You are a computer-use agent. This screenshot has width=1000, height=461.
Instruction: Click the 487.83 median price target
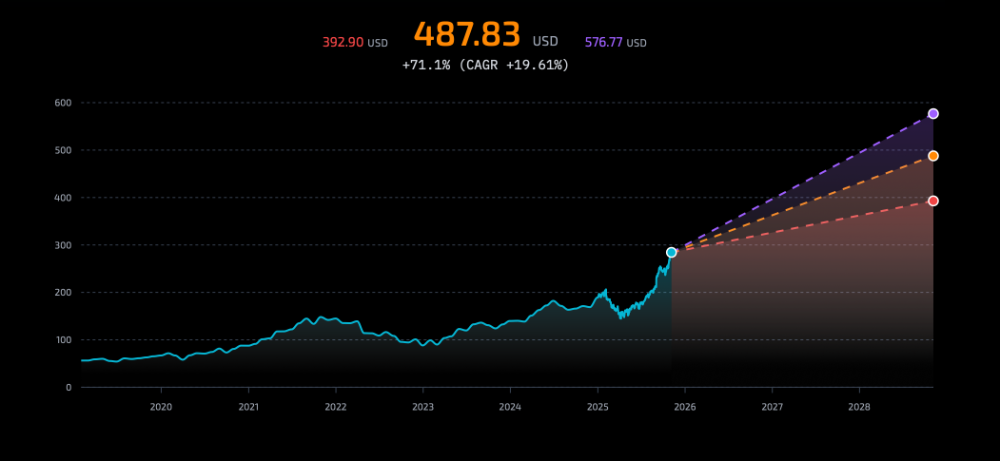(x=467, y=35)
